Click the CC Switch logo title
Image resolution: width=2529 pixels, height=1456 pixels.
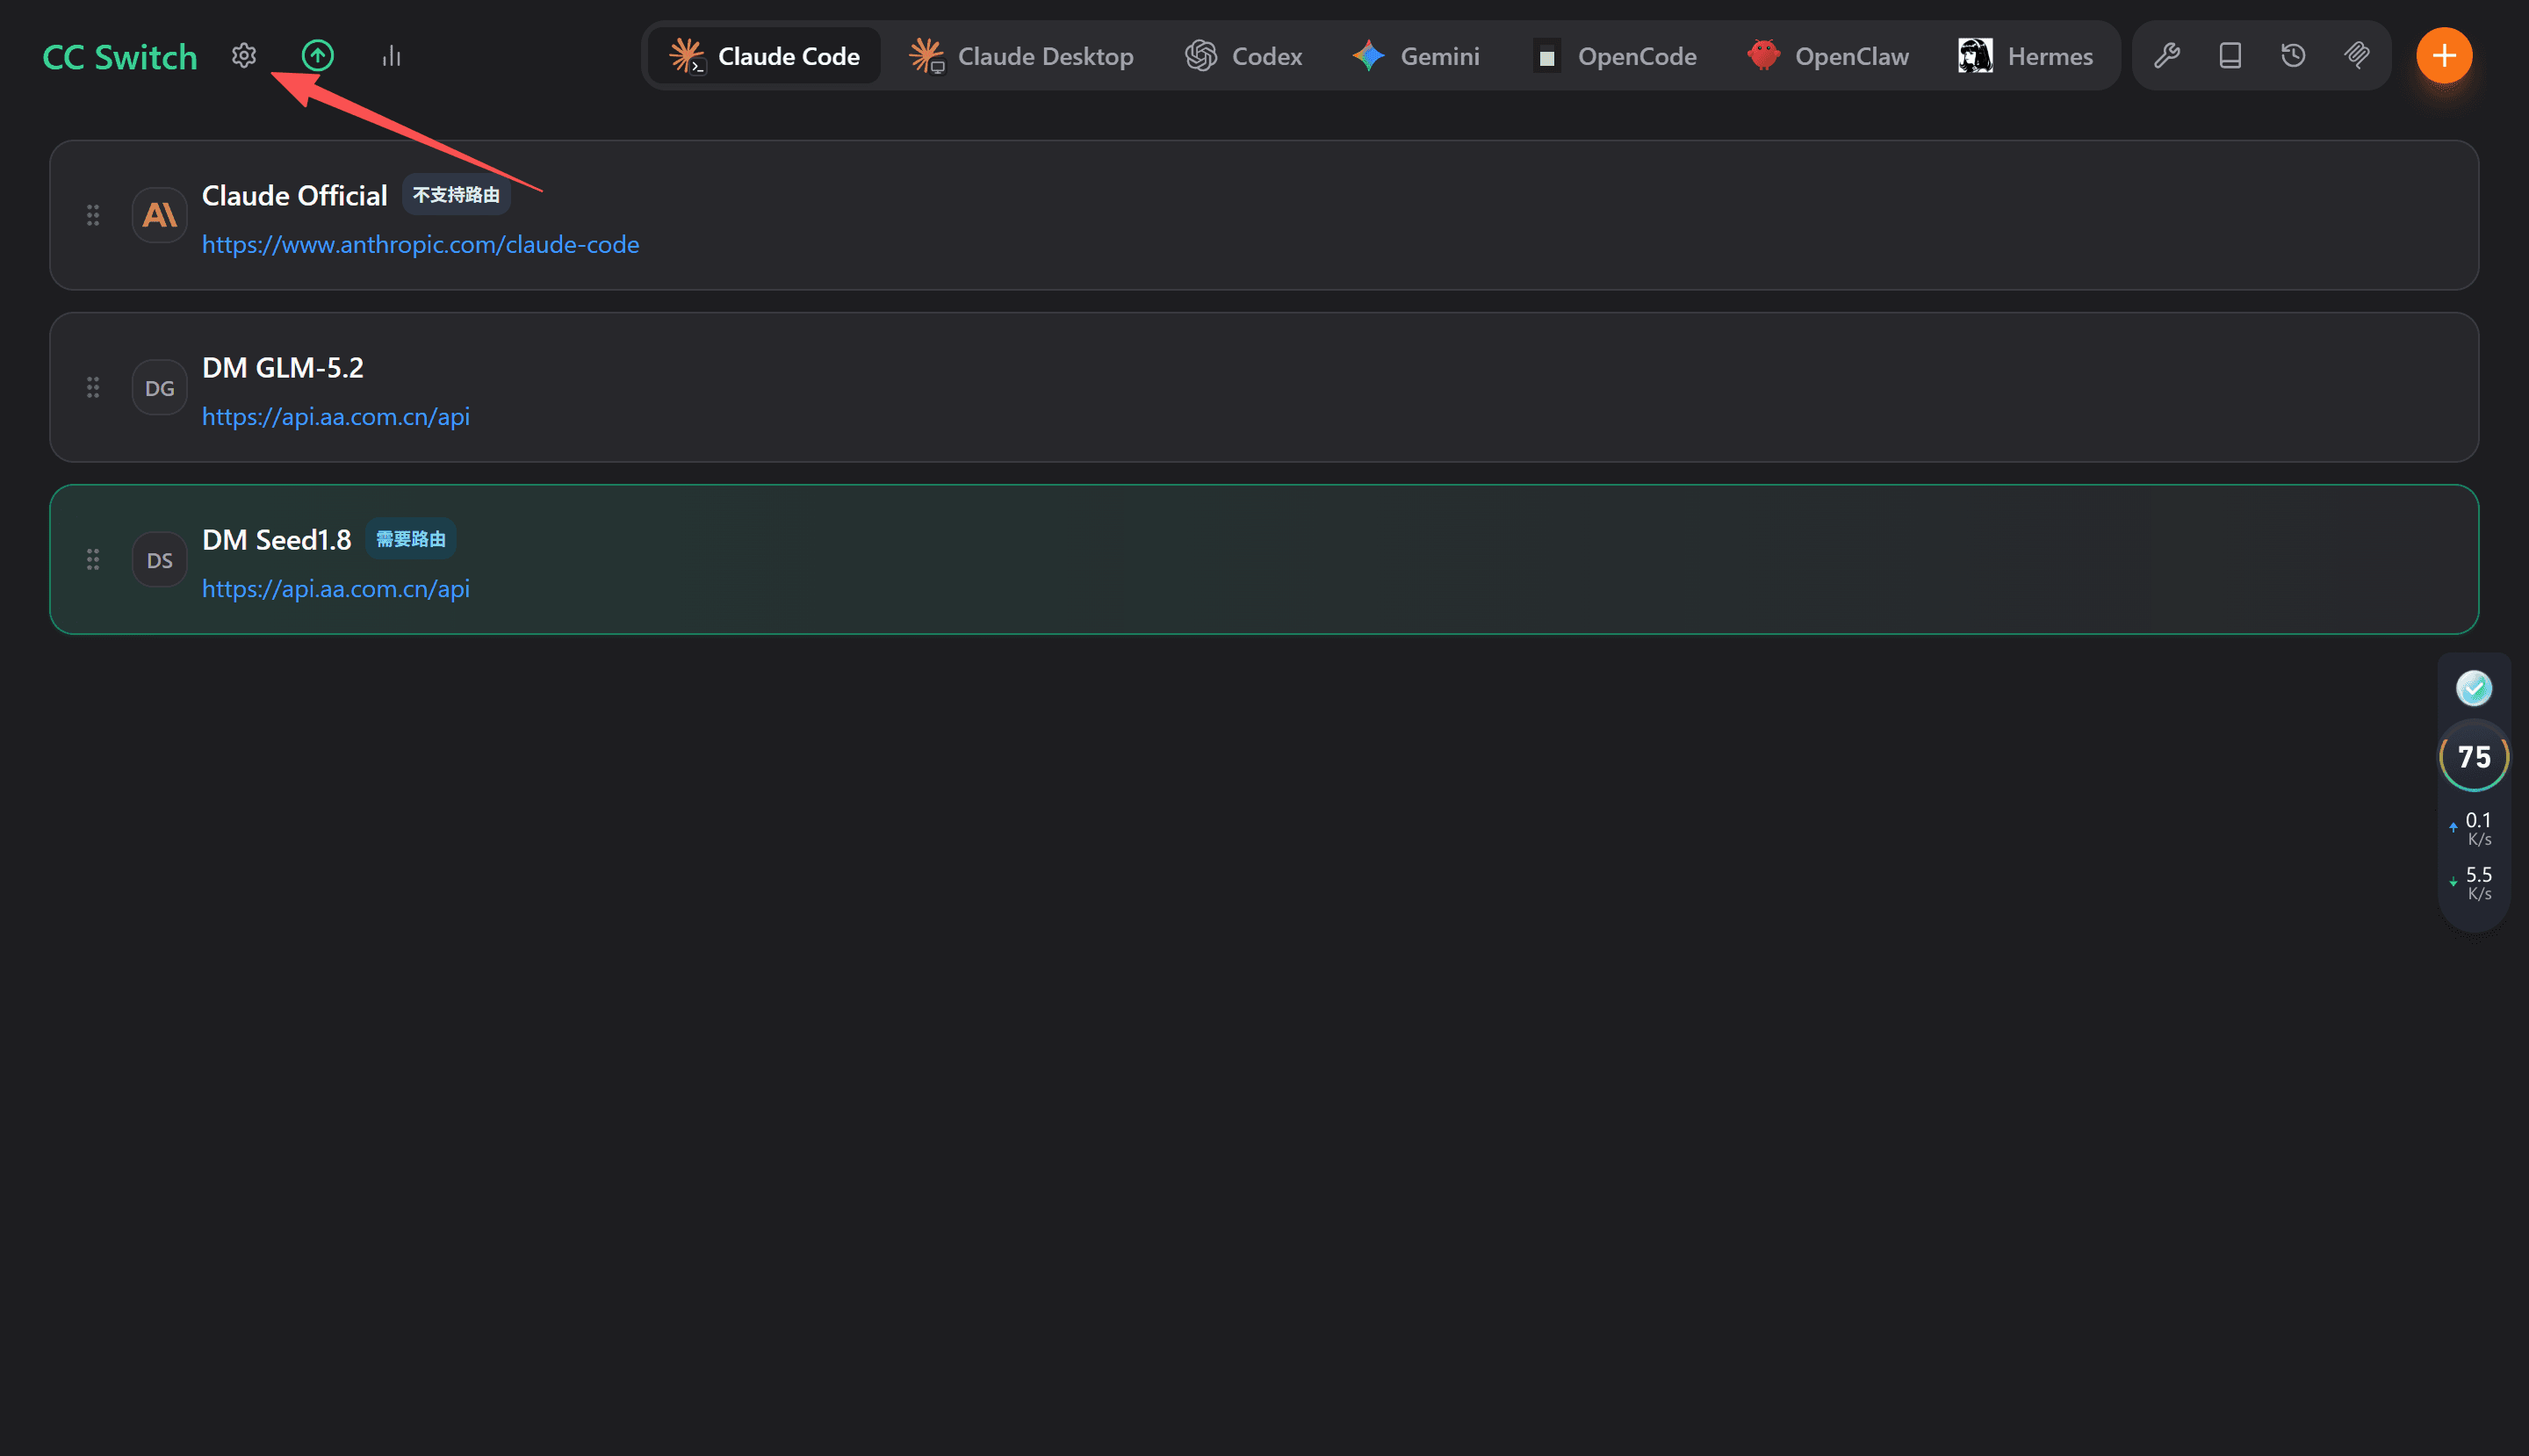[120, 57]
